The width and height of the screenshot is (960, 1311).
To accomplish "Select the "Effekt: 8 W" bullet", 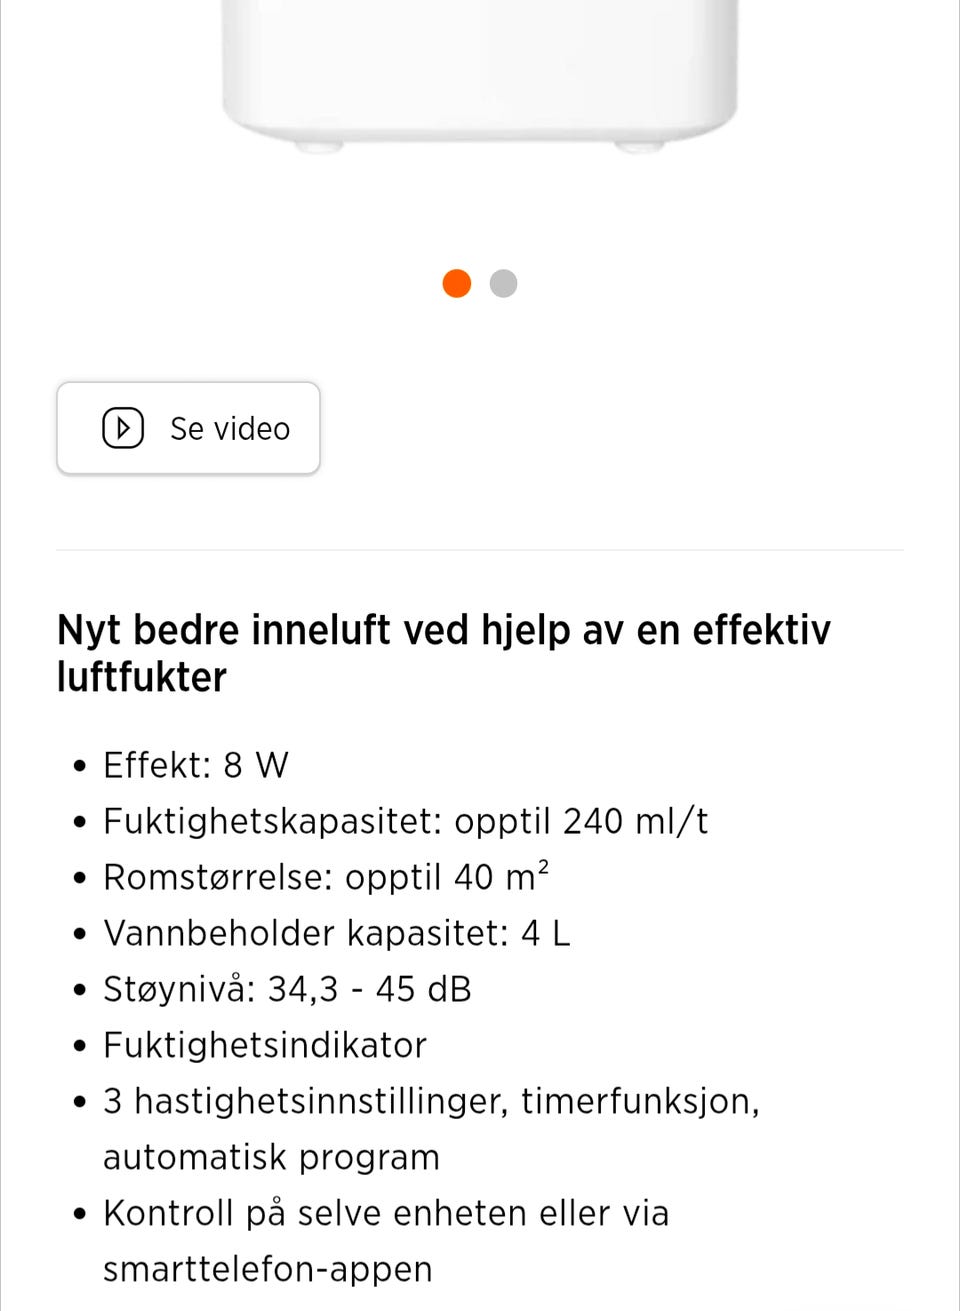I will [x=196, y=765].
